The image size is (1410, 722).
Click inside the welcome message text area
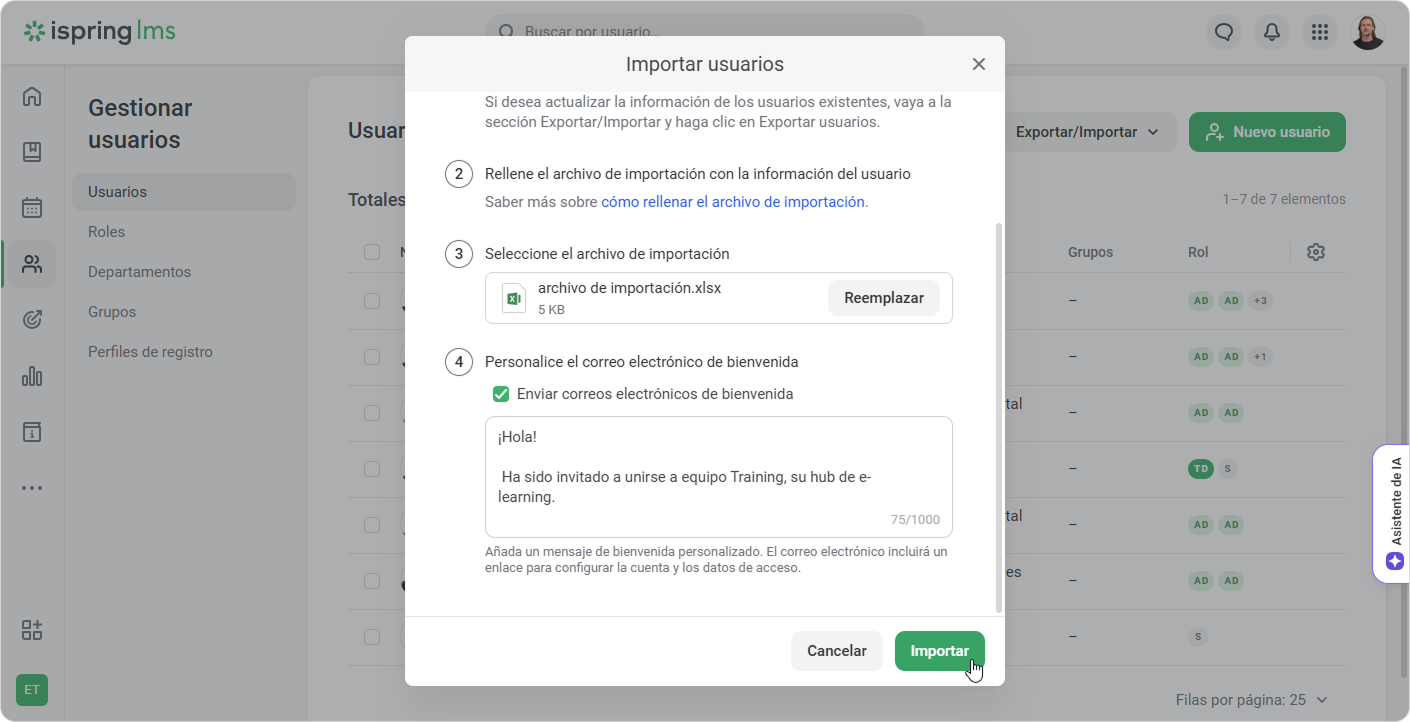coord(718,477)
